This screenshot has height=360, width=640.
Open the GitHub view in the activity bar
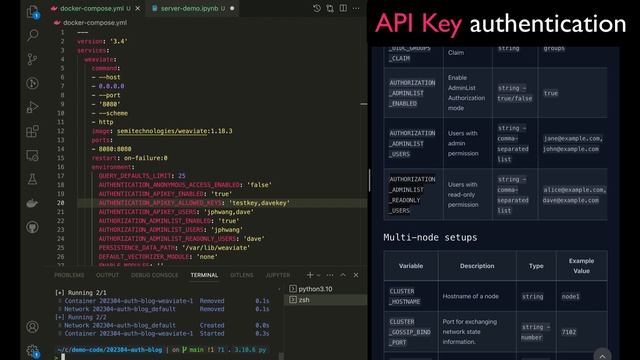coord(33,227)
